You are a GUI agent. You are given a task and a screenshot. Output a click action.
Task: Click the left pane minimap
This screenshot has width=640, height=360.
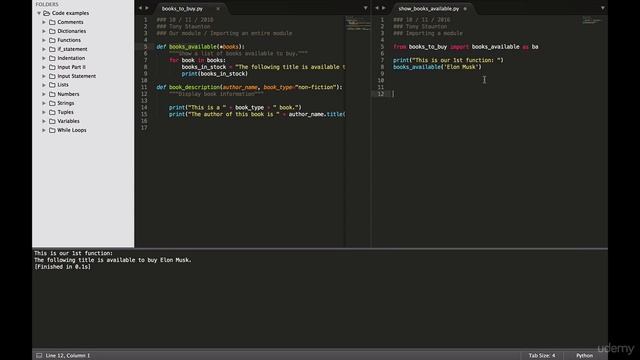(x=358, y=23)
